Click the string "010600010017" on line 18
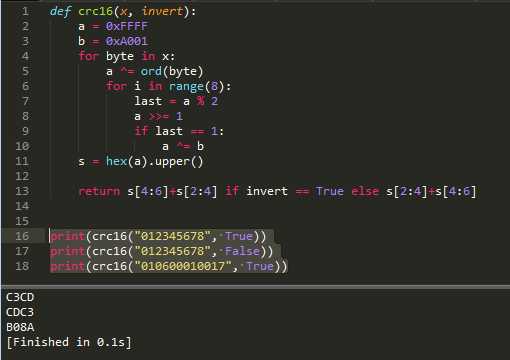Viewport: 510px width, 360px height. pyautogui.click(x=183, y=266)
